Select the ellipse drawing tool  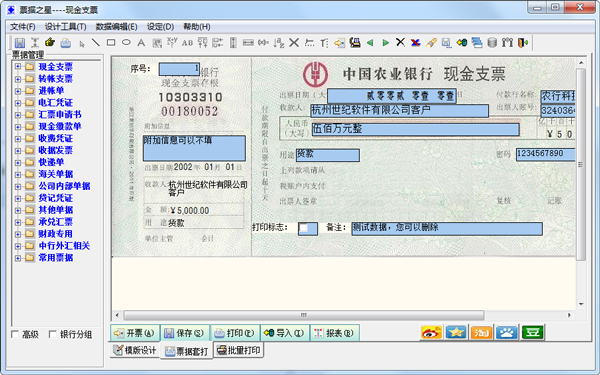126,42
